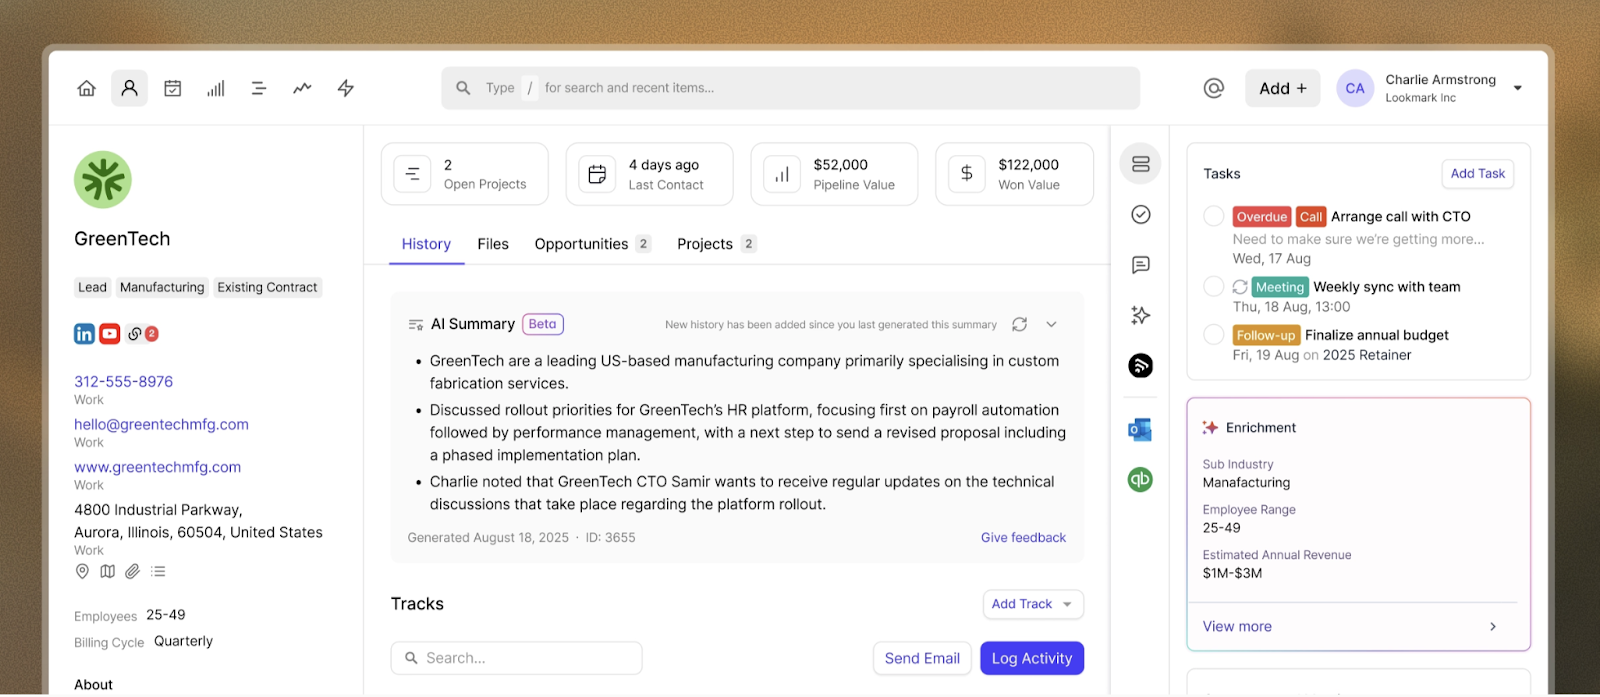1600x697 pixels.
Task: Mark 'Arrange call with CTO' task complete
Action: pos(1214,216)
